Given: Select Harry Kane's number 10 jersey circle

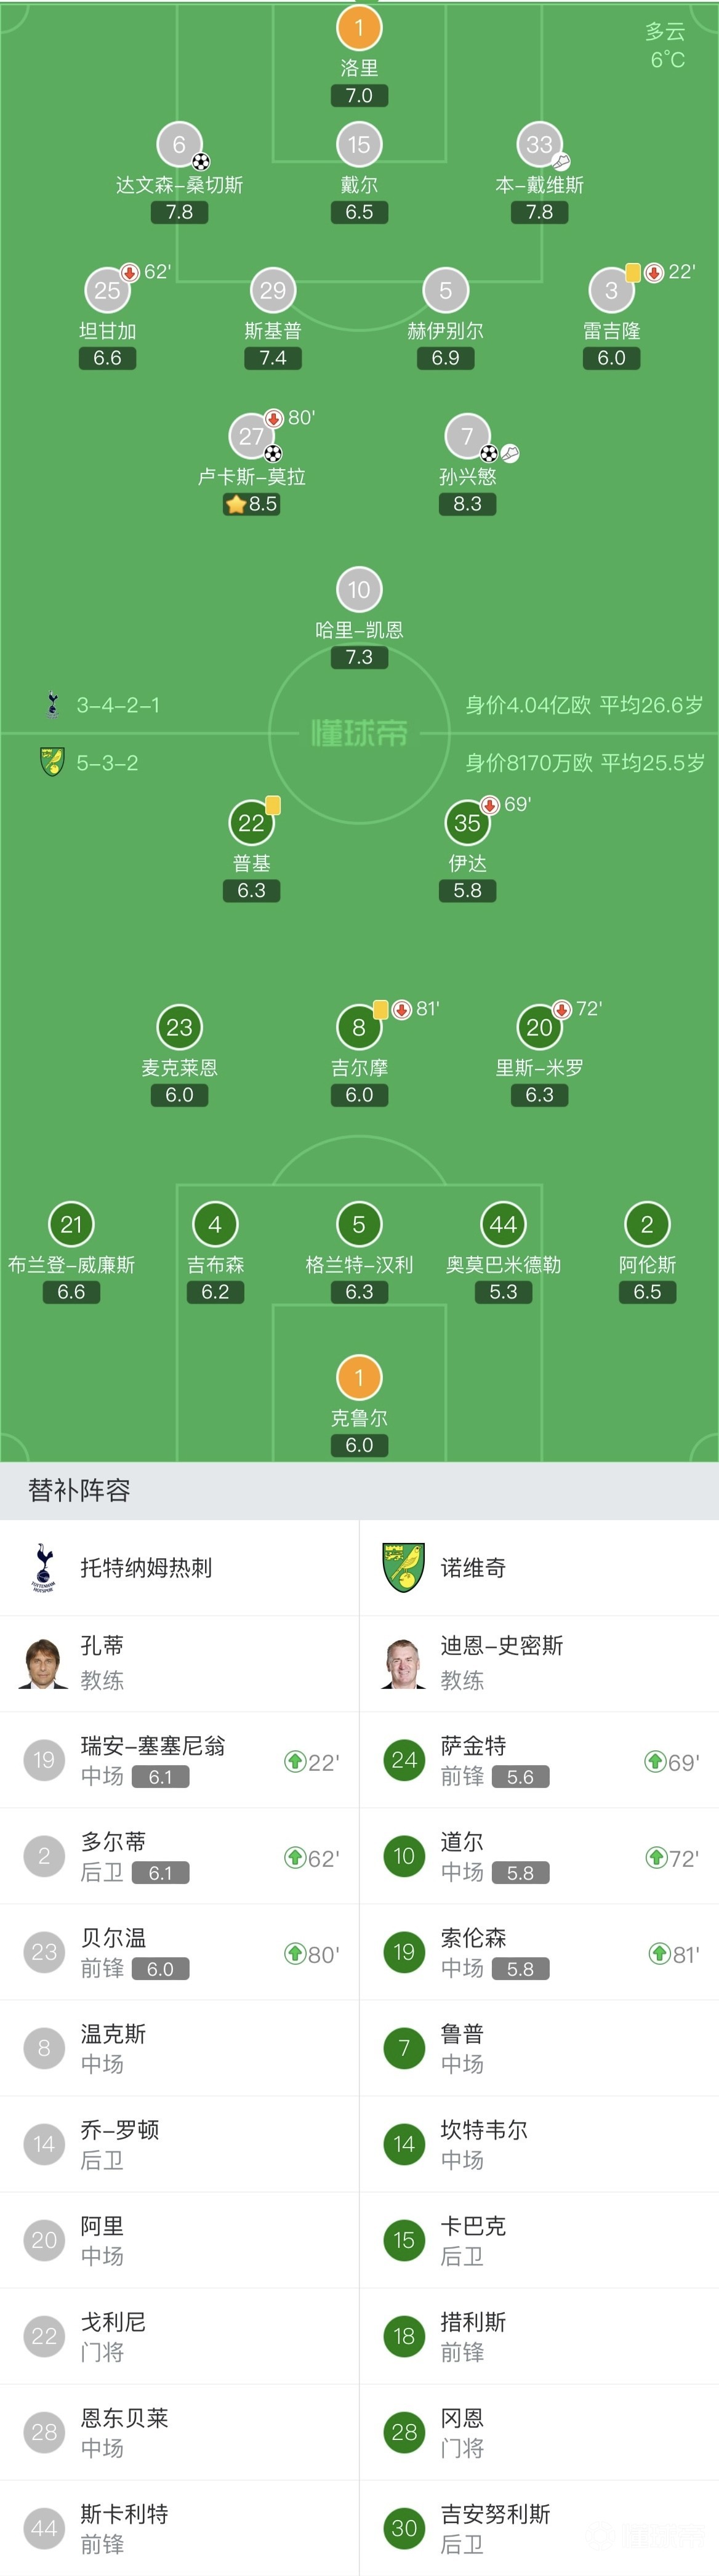Looking at the screenshot, I should (x=359, y=589).
